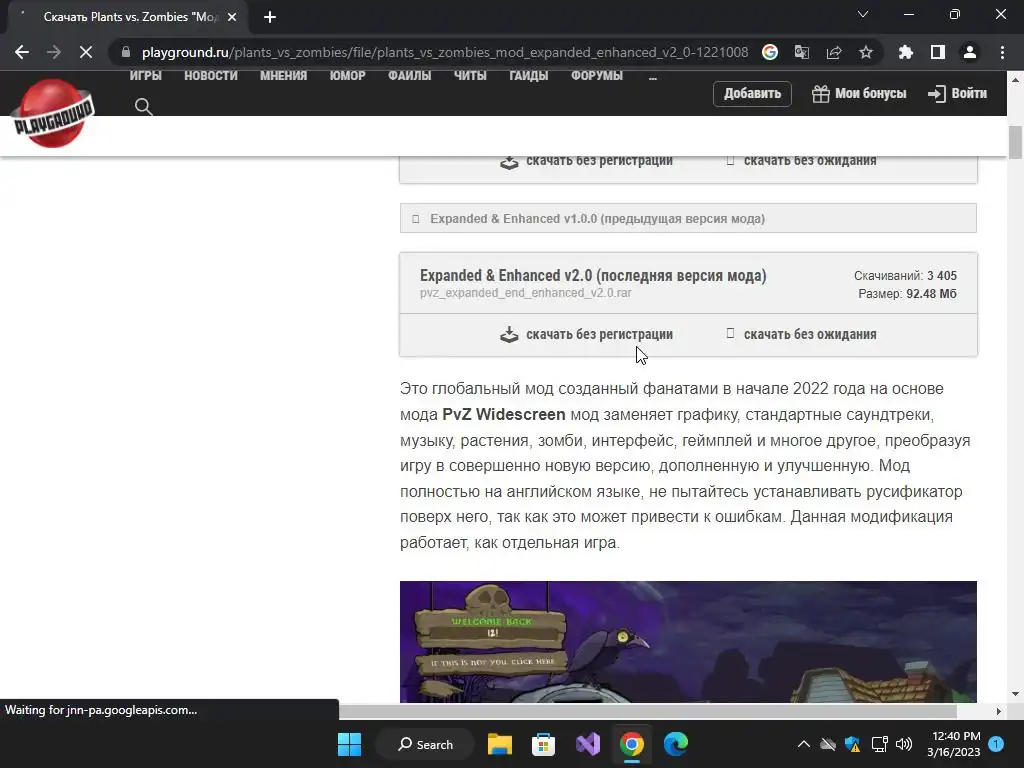Click the bold PvZ Widescreen text
Screen dimensions: 1024x768
click(x=504, y=415)
